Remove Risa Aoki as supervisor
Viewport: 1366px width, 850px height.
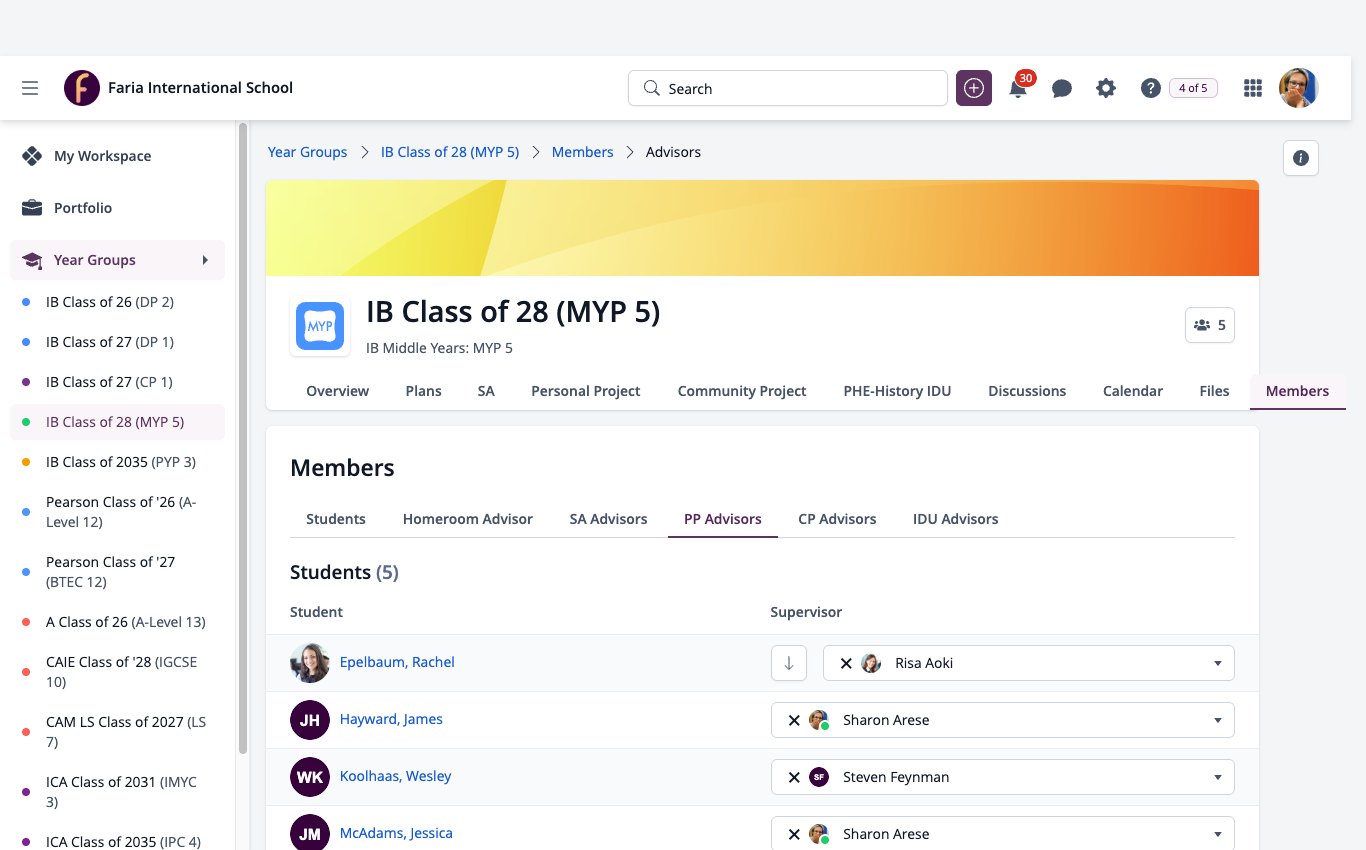tap(846, 663)
